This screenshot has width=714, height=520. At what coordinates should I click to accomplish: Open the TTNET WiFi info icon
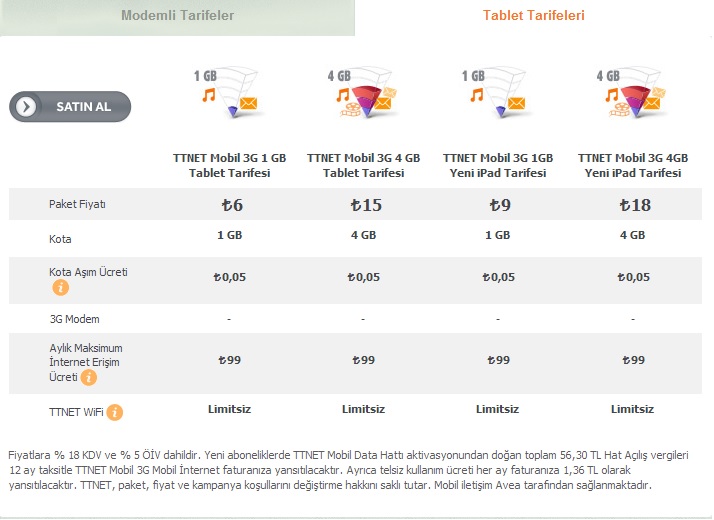[115, 413]
